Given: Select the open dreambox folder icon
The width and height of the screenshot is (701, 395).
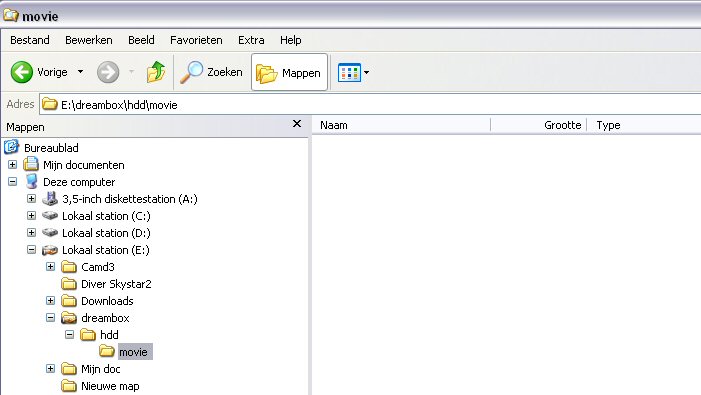Looking at the screenshot, I should click(x=69, y=318).
